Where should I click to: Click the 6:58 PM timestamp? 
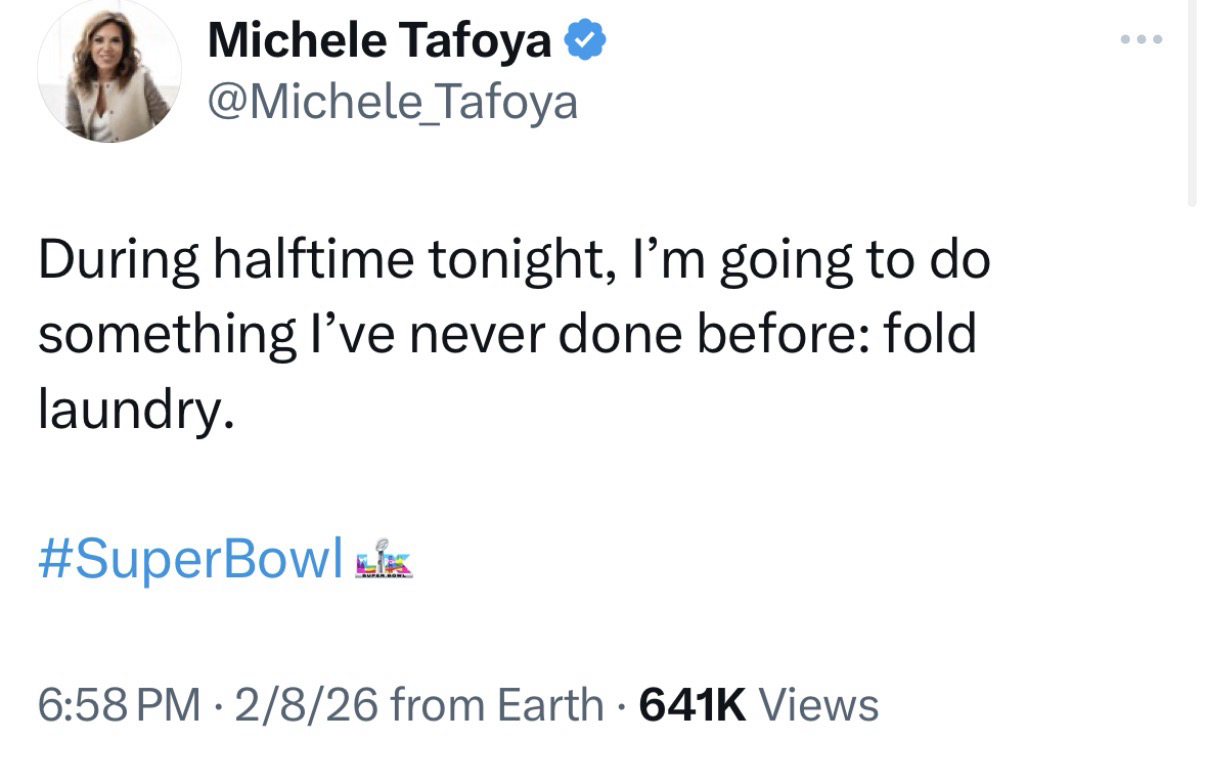(119, 704)
